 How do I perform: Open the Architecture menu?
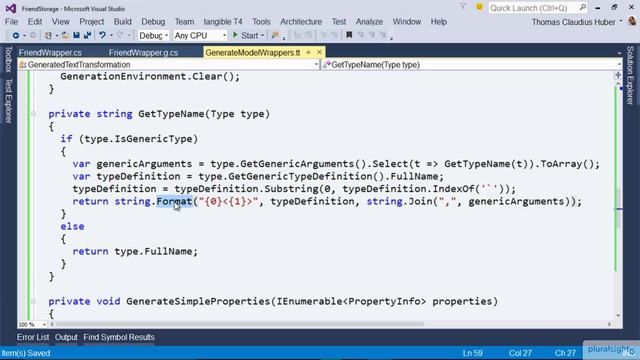301,22
